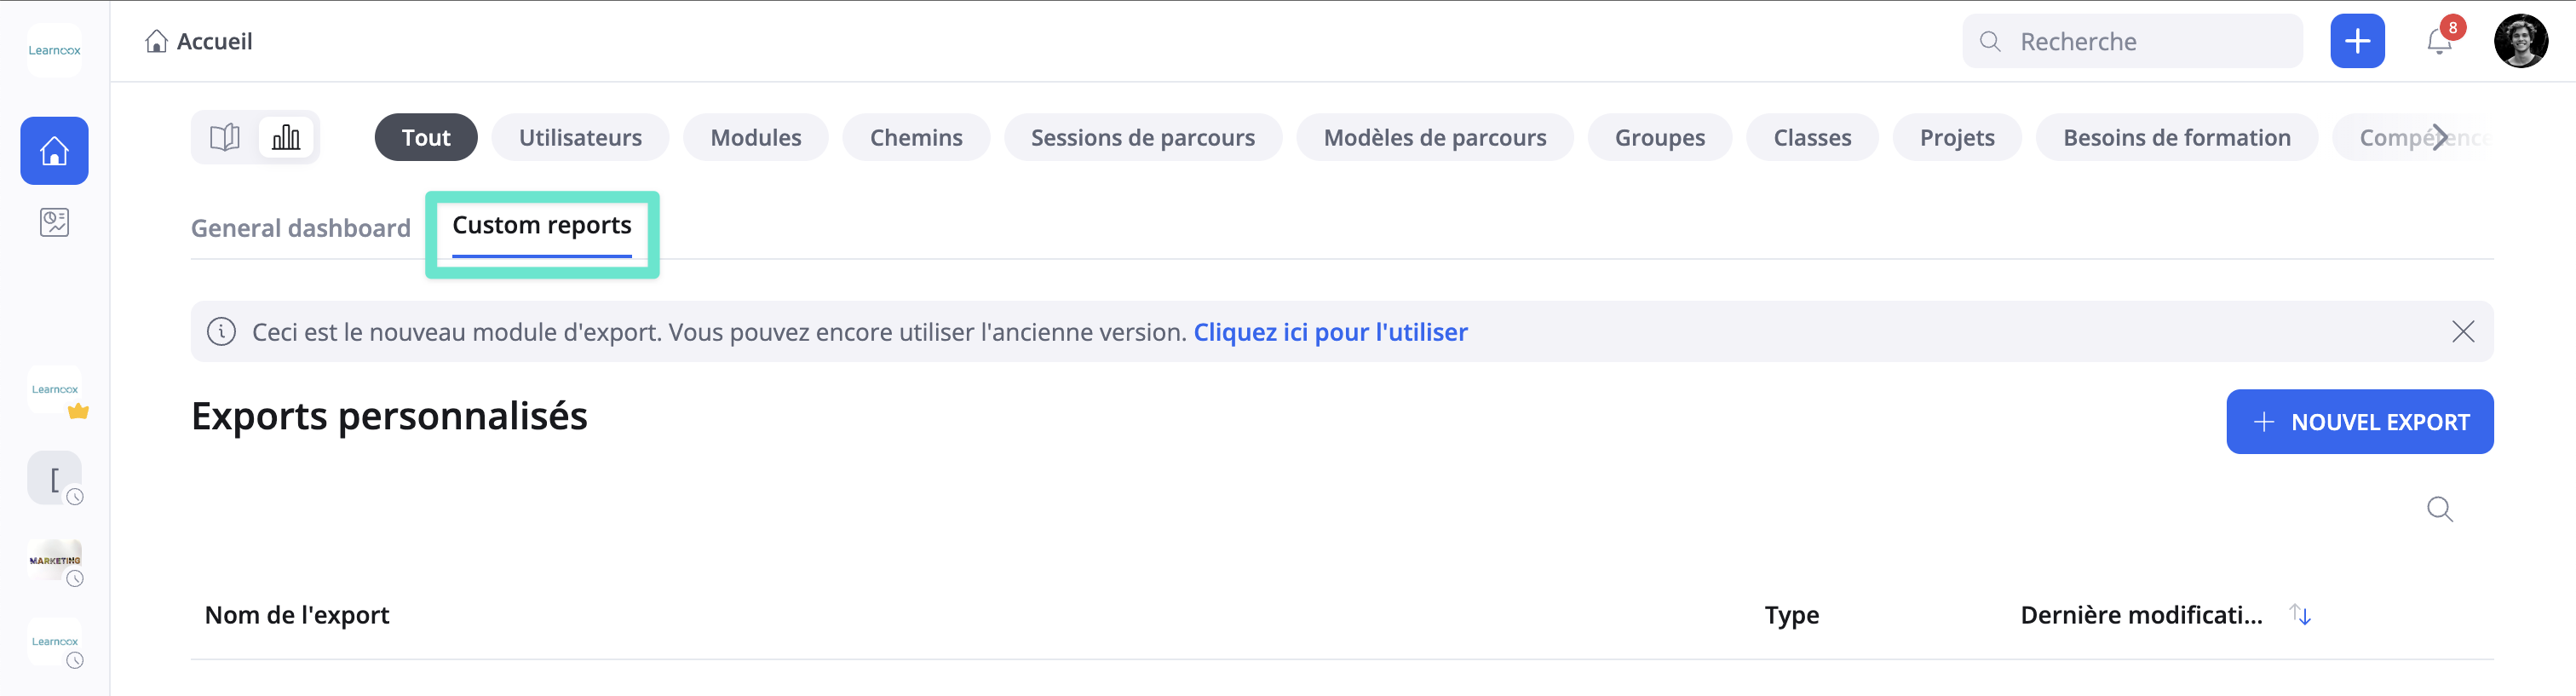Screen dimensions: 2576x696
Task: Switch to bar chart statistics view
Action: click(286, 137)
